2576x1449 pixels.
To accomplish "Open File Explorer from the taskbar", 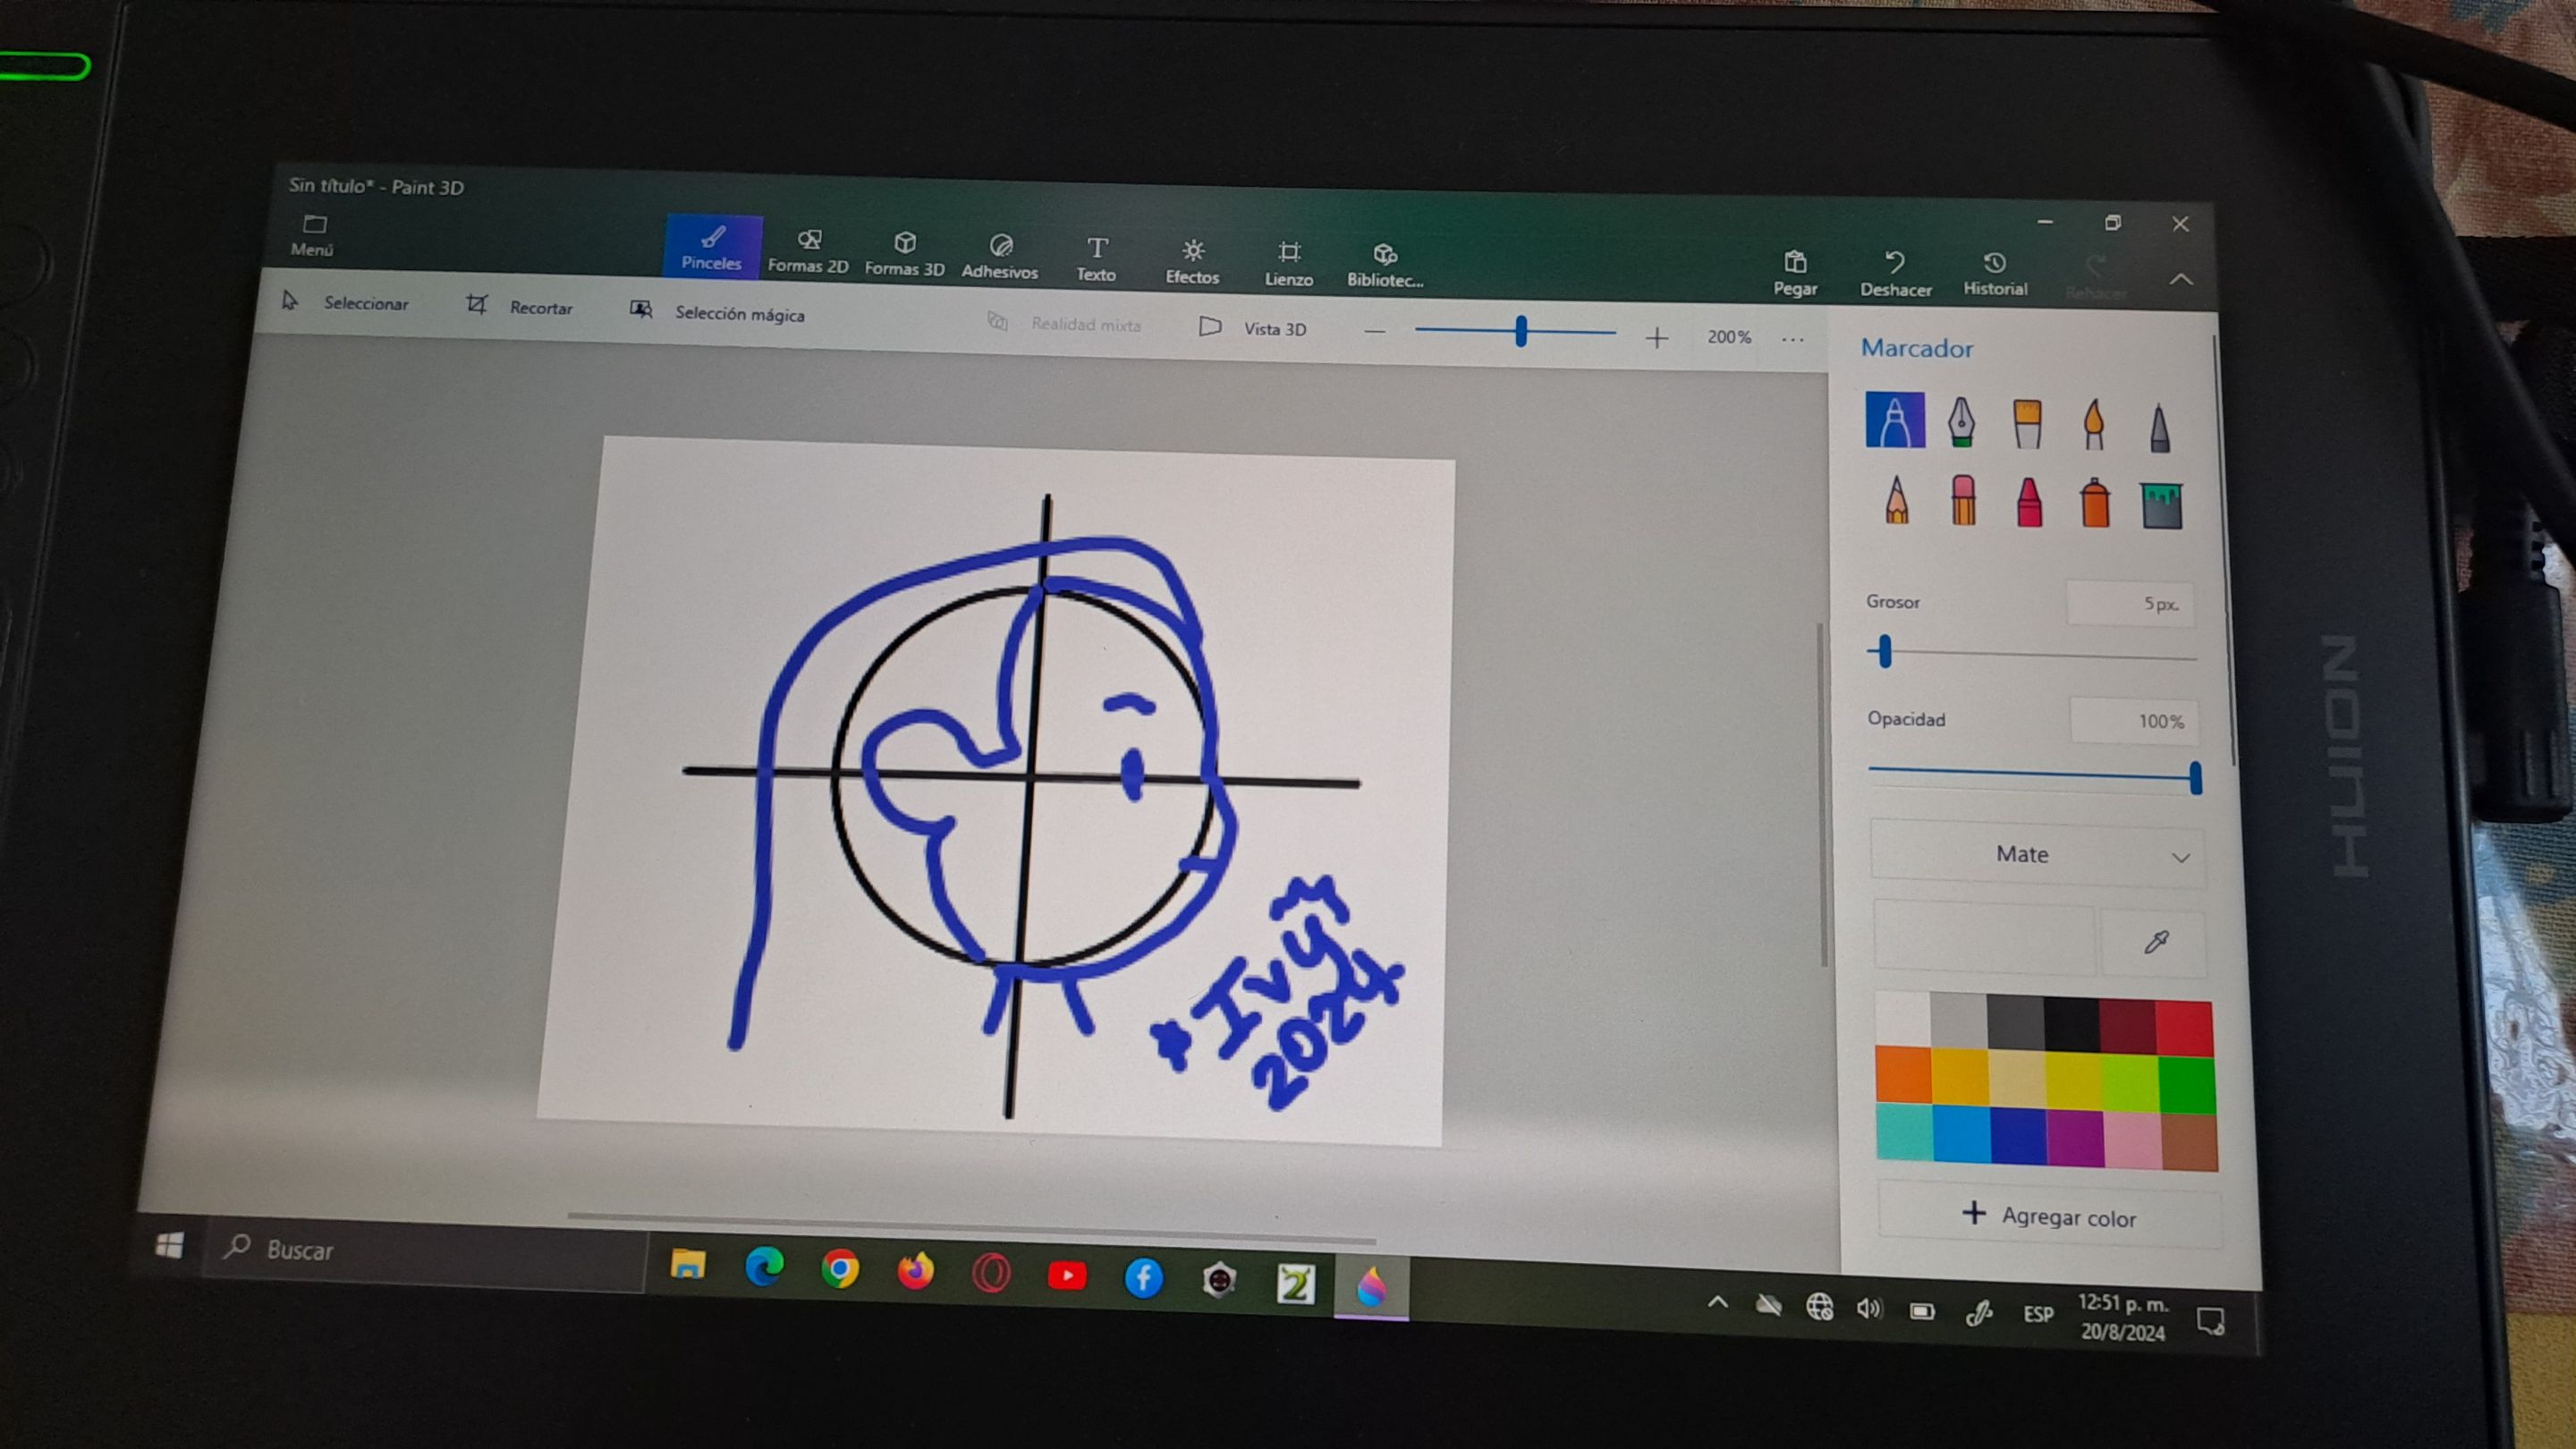I will pos(687,1264).
